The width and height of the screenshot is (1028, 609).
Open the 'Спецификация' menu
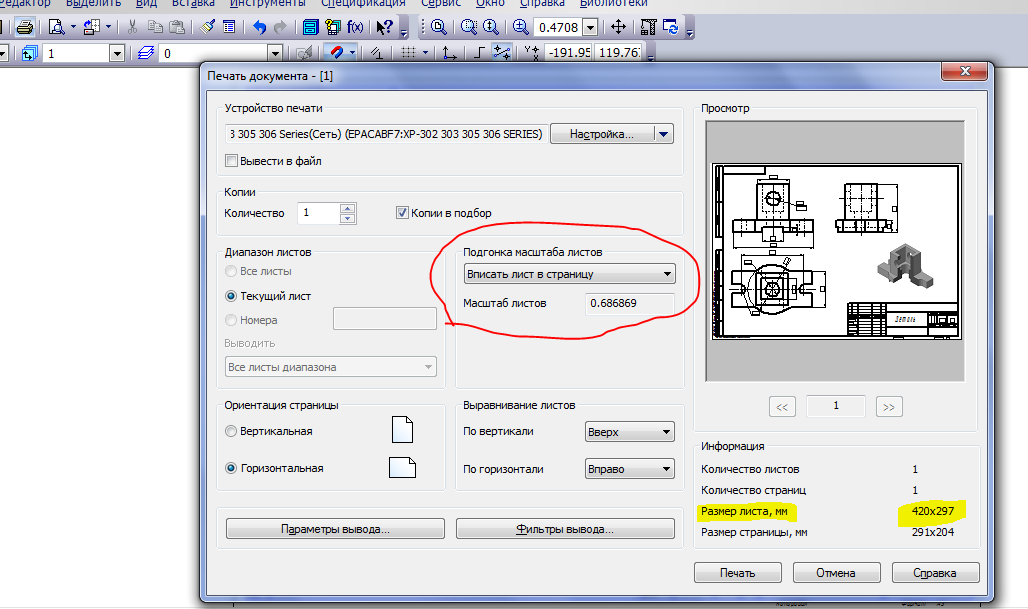tap(363, 3)
